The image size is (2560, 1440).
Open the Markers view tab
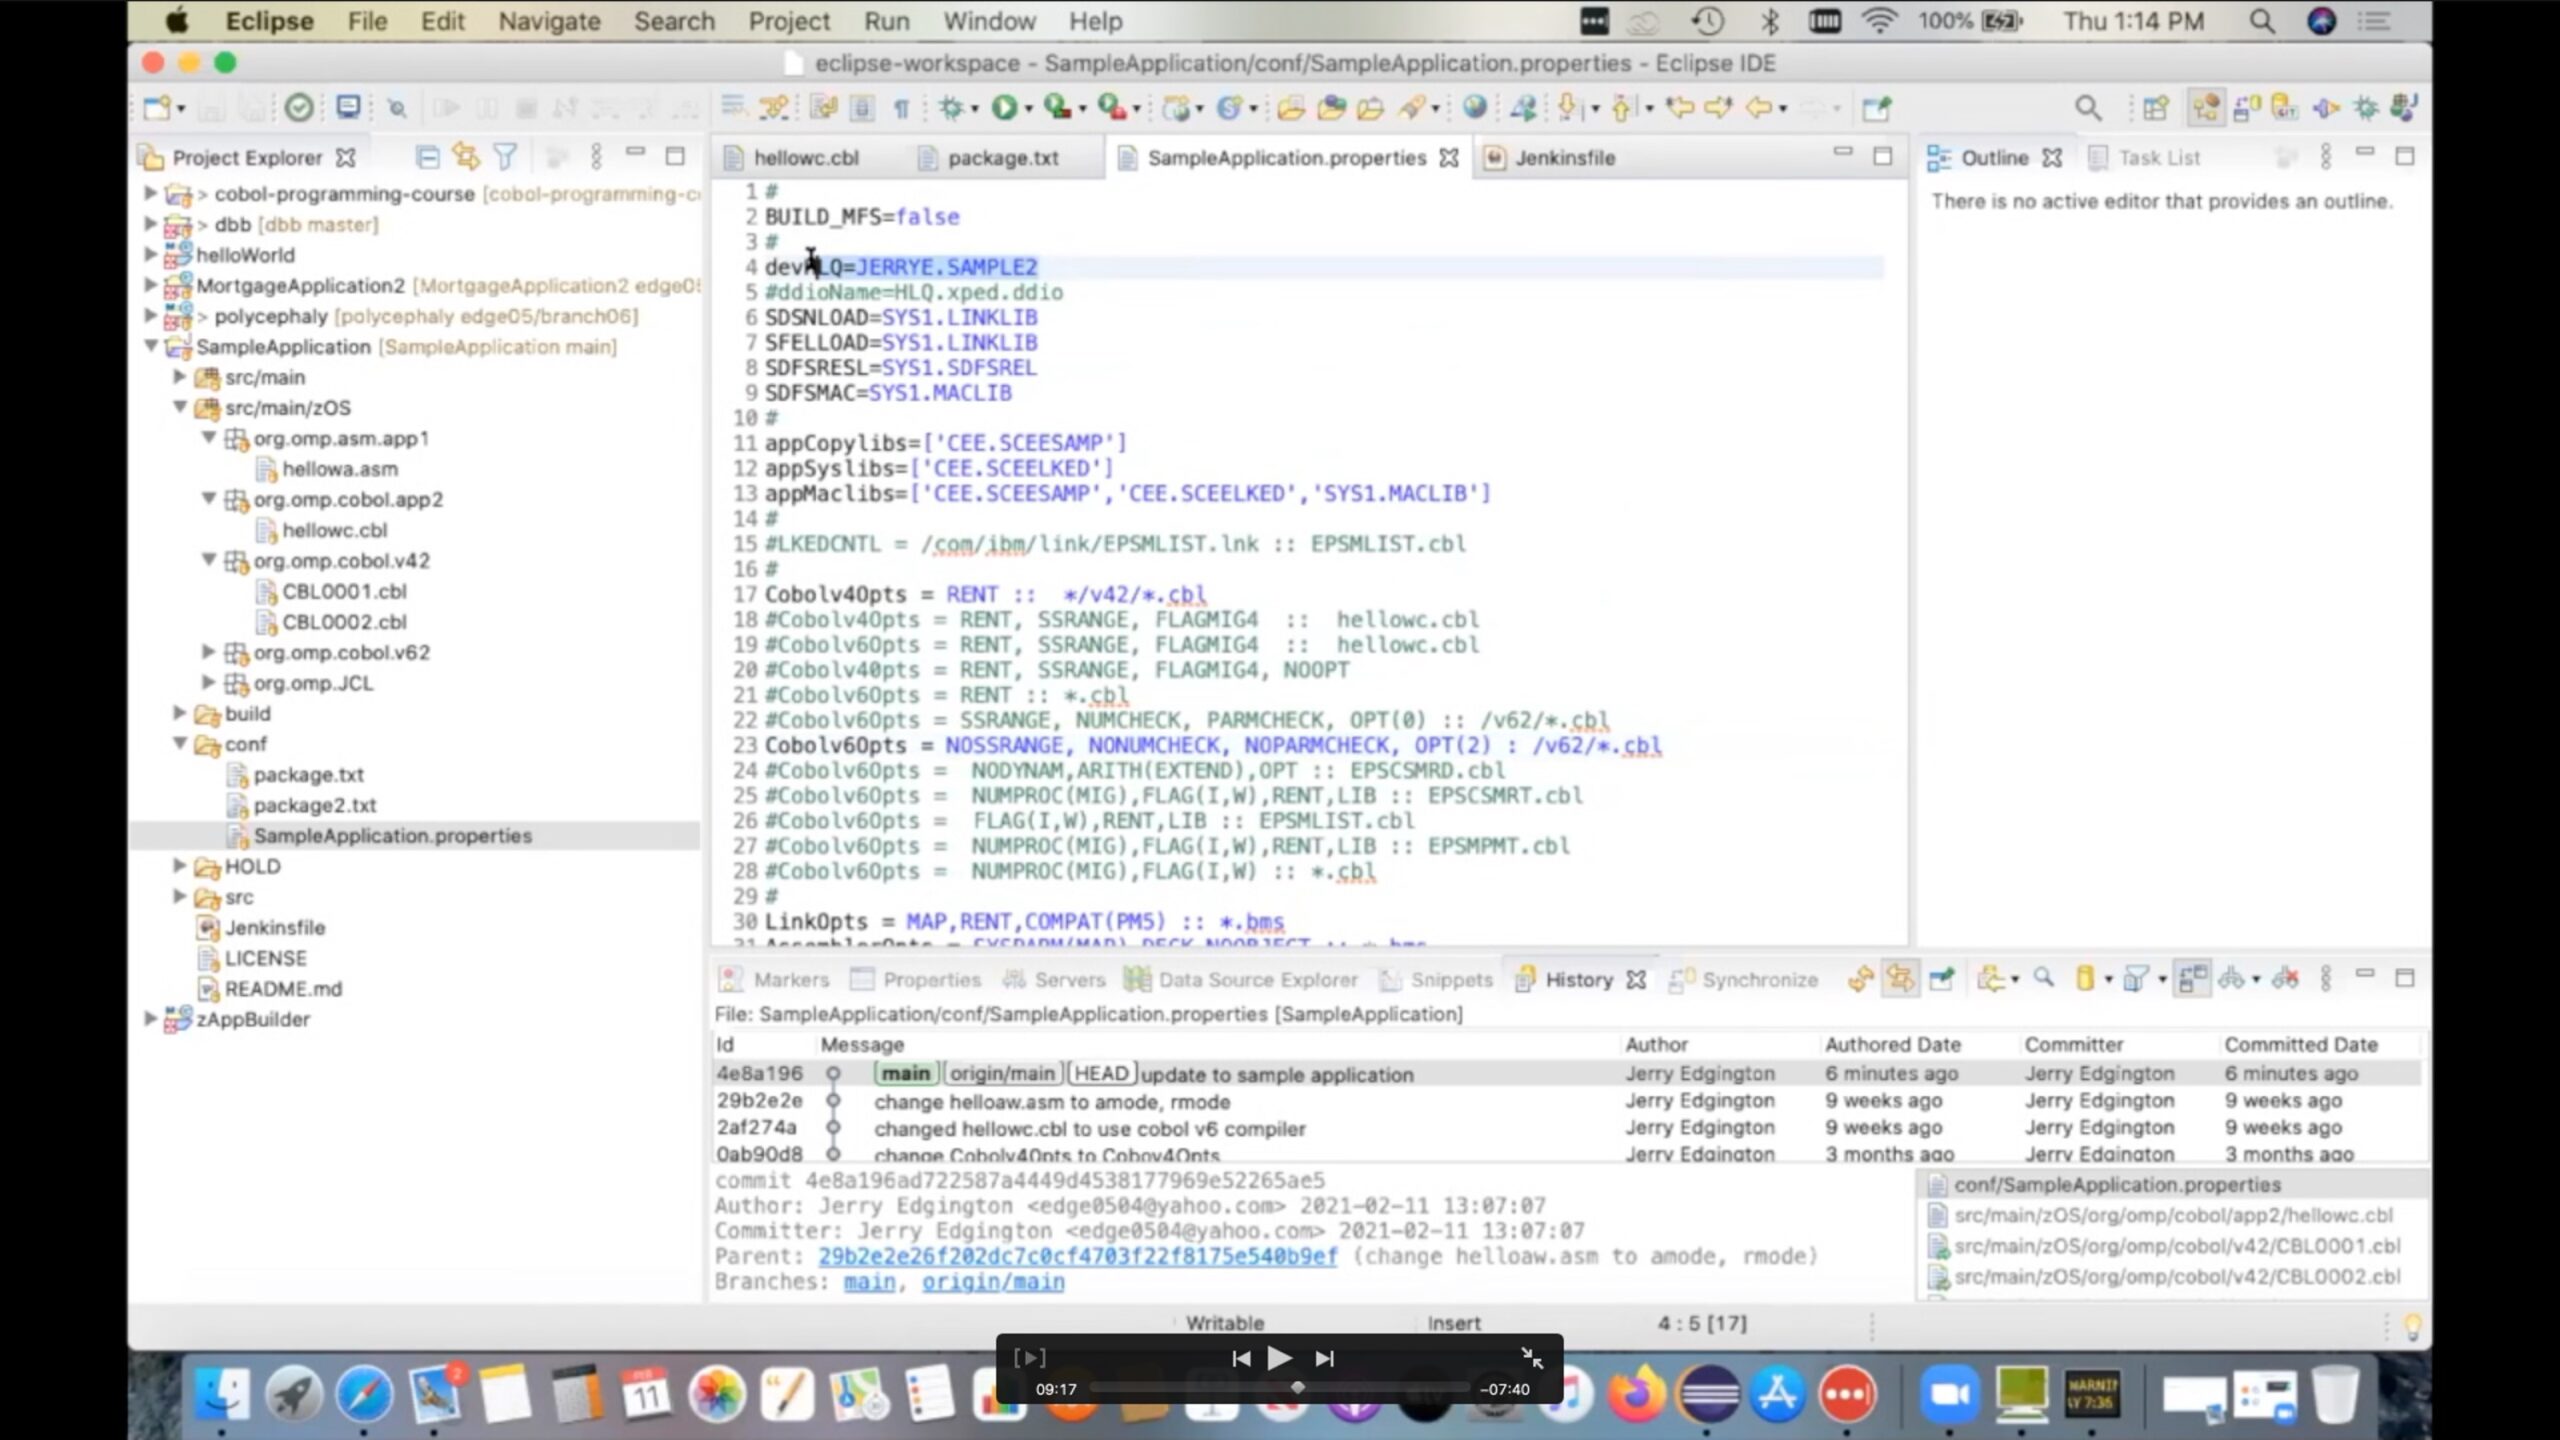pyautogui.click(x=775, y=980)
